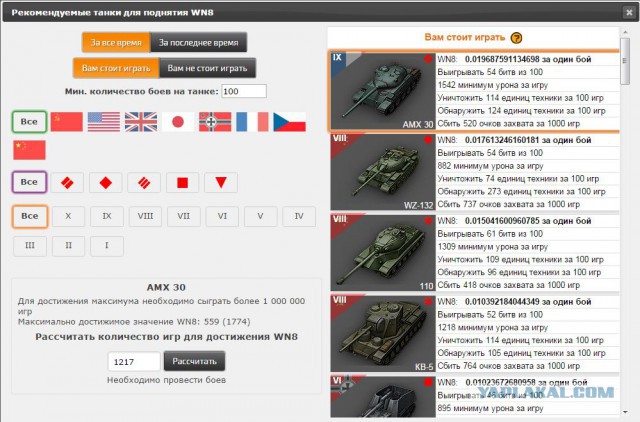Toggle the nations 'Все' filter
This screenshot has height=422, width=640.
[x=29, y=122]
